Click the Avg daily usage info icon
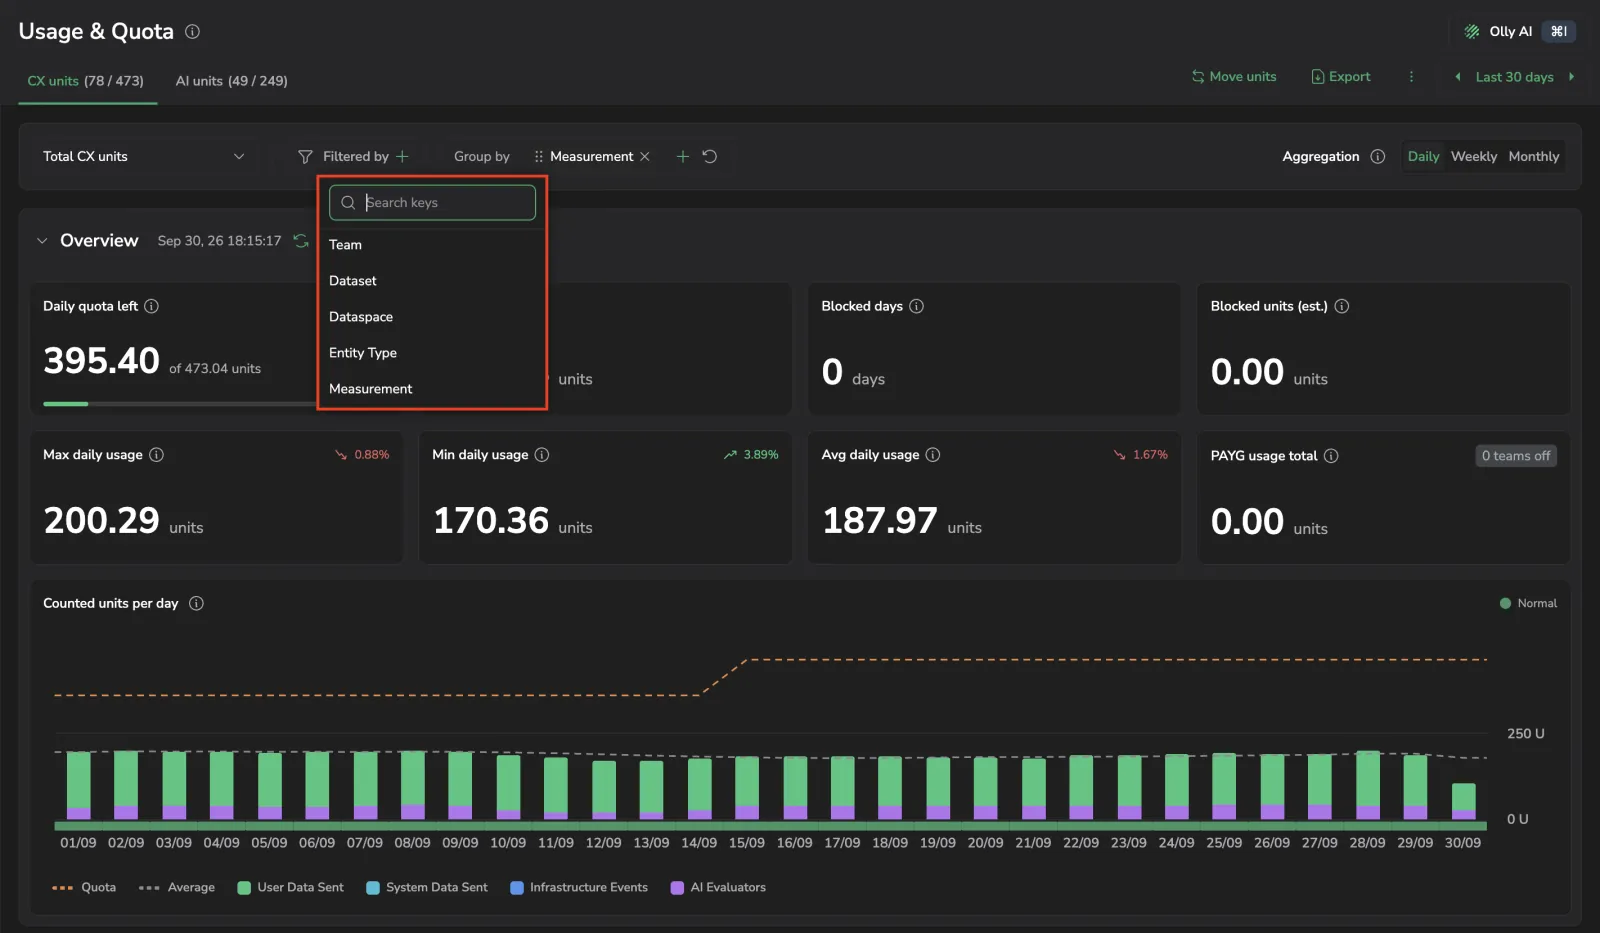Screen dimensions: 1600x933 click(933, 455)
